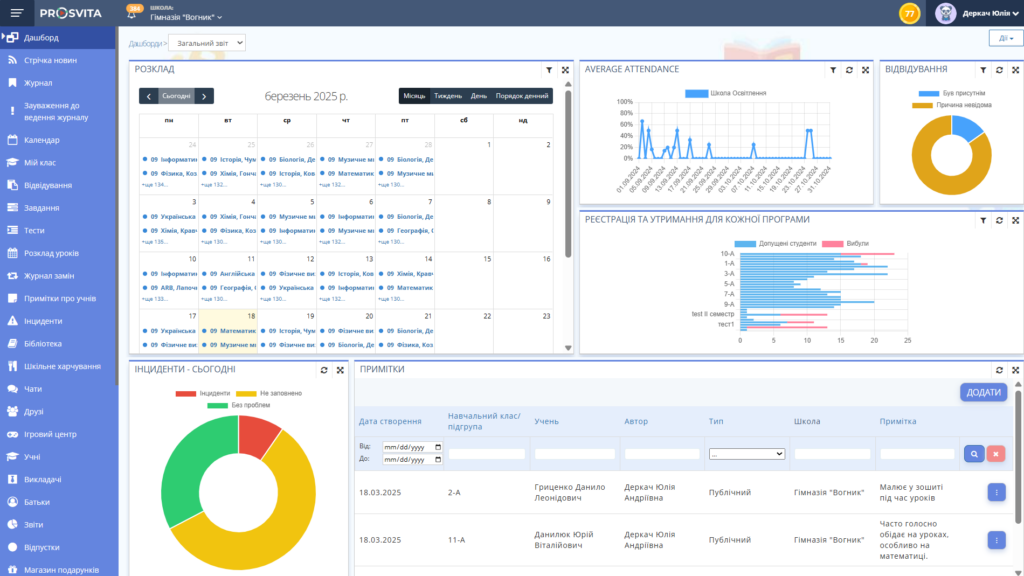Open the Загальний звіт dashboard dropdown
Screen dimensions: 1024x576
[x=206, y=43]
